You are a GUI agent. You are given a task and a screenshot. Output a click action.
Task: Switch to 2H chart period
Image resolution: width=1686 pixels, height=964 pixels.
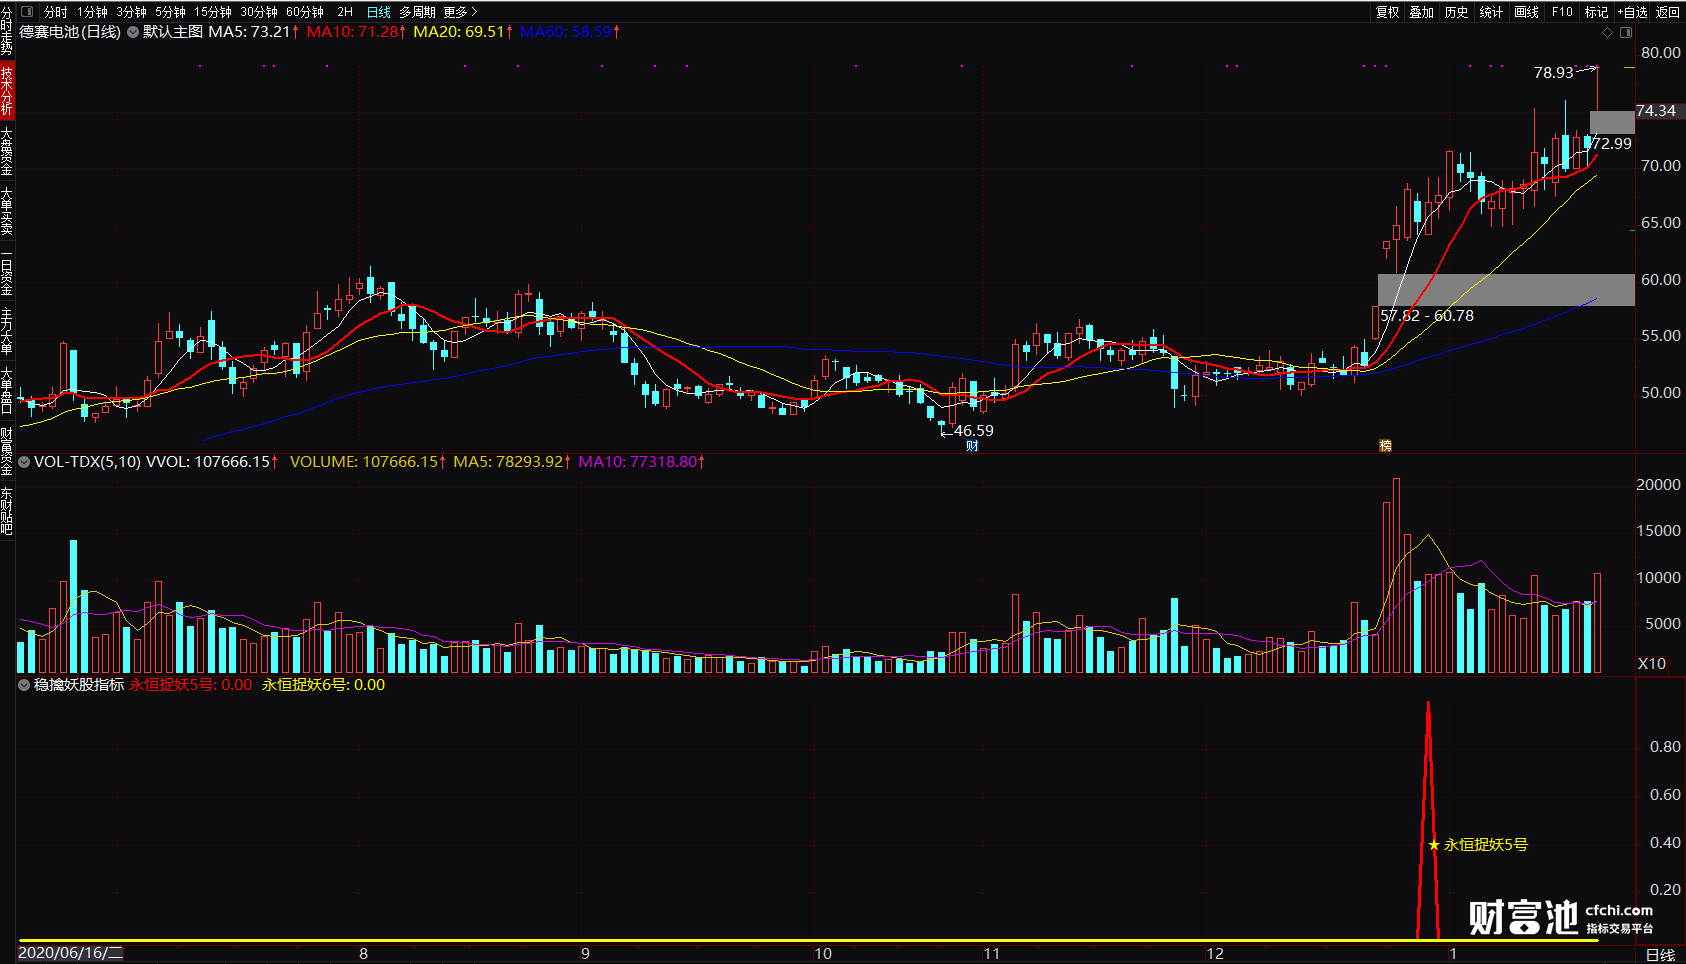345,12
